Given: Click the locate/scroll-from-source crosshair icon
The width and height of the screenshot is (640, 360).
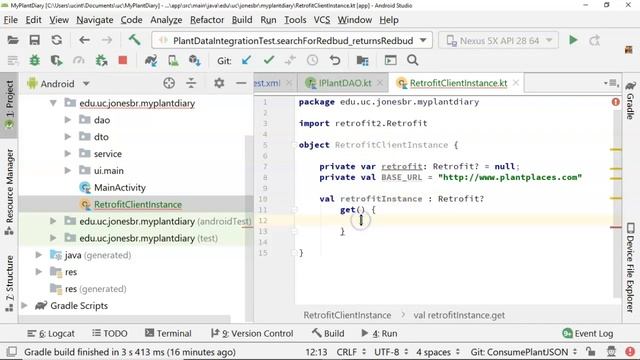Looking at the screenshot, I should 169,83.
